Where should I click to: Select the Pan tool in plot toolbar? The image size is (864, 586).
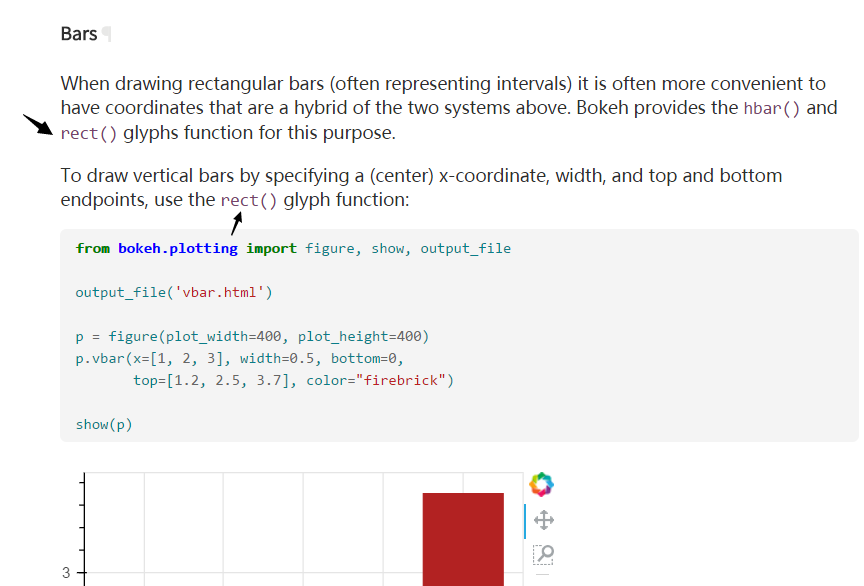[x=543, y=520]
